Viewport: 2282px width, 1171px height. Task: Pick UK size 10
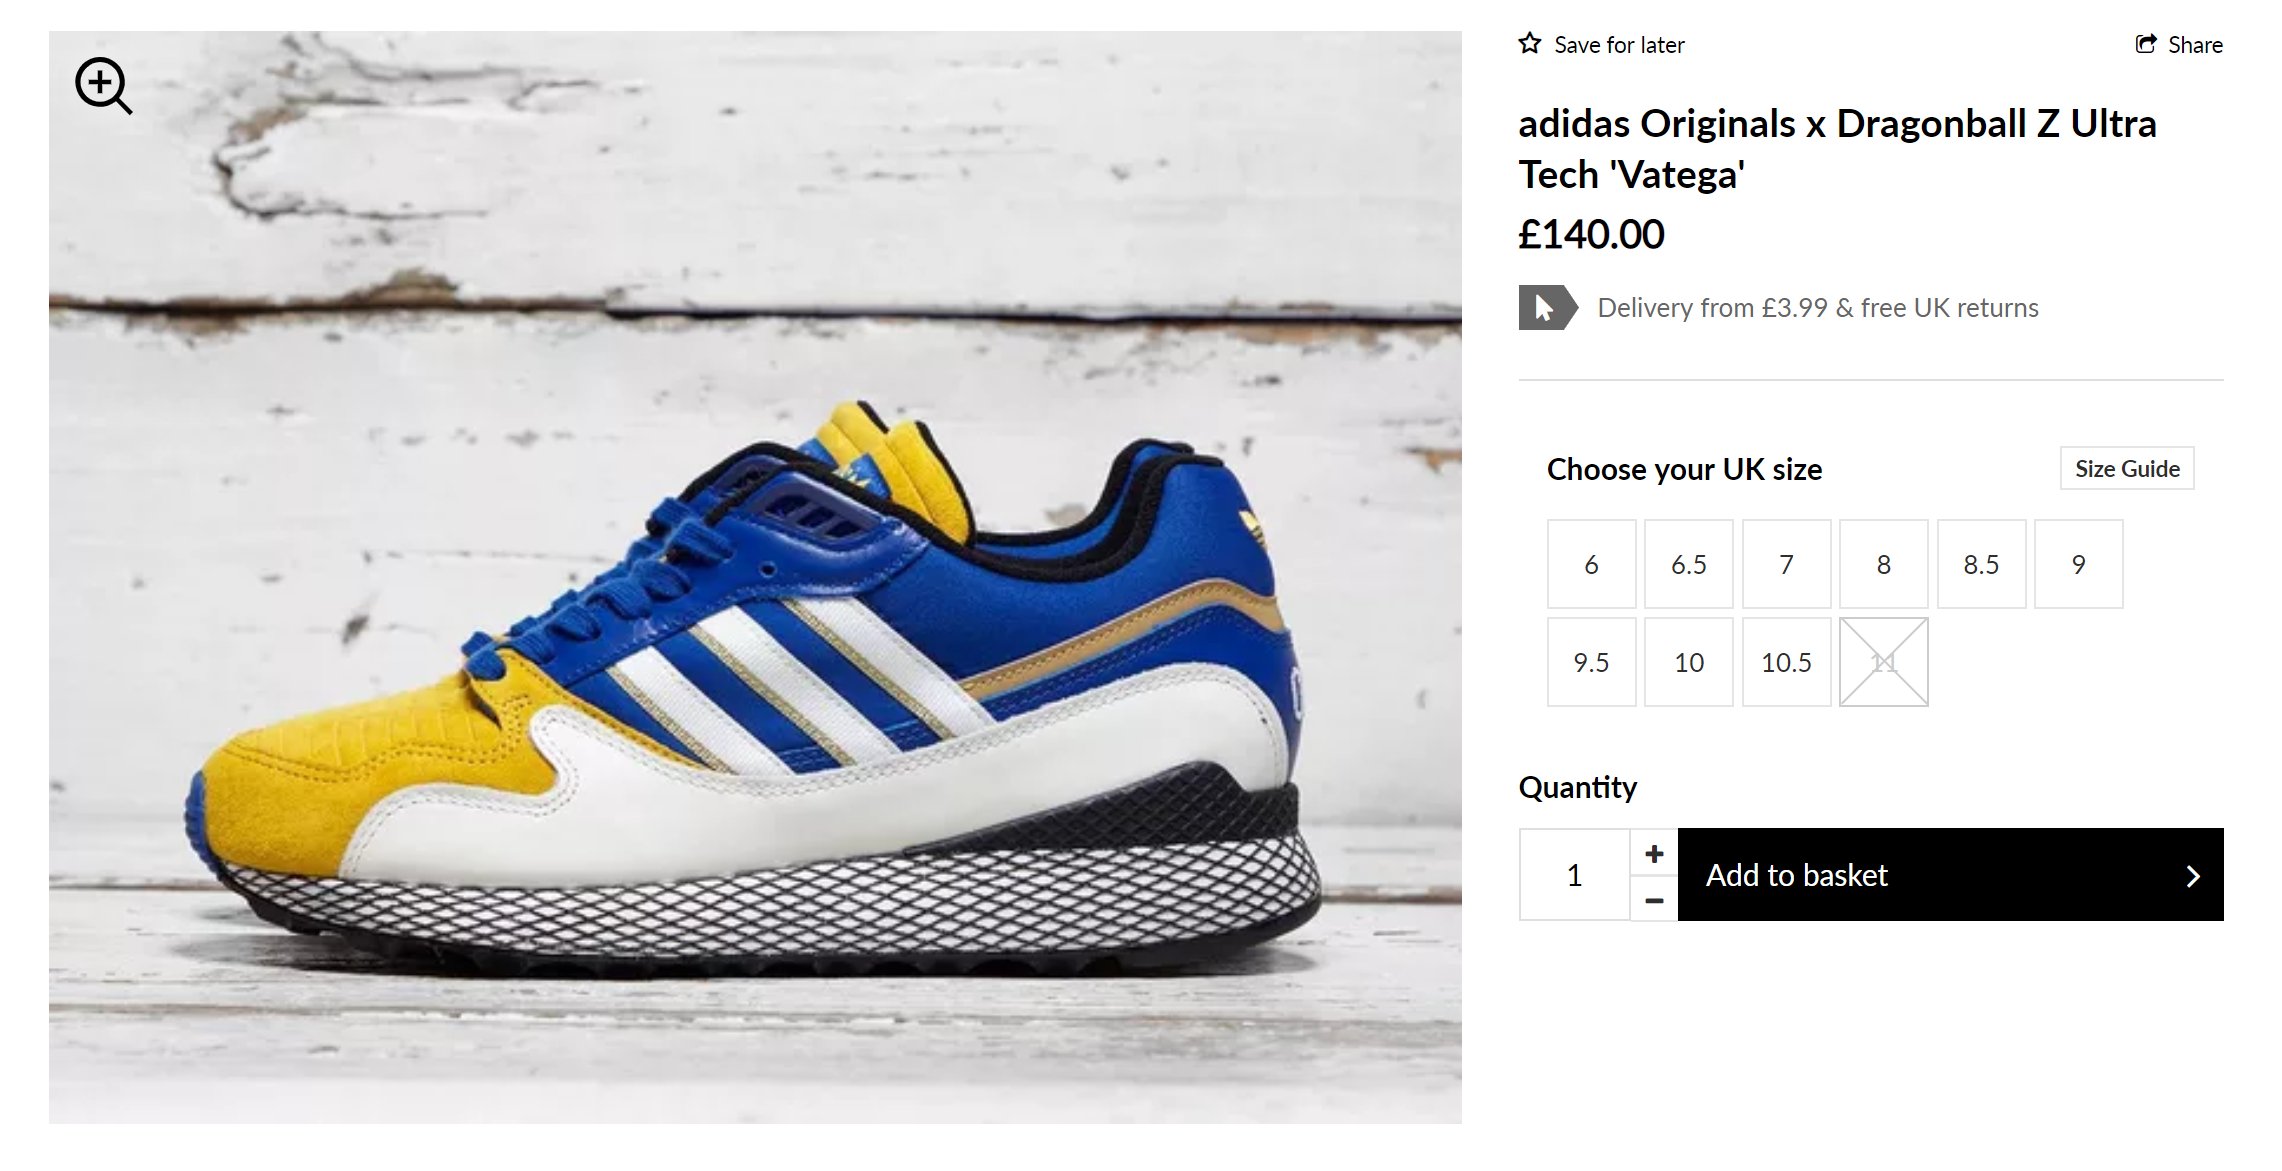(x=1689, y=662)
